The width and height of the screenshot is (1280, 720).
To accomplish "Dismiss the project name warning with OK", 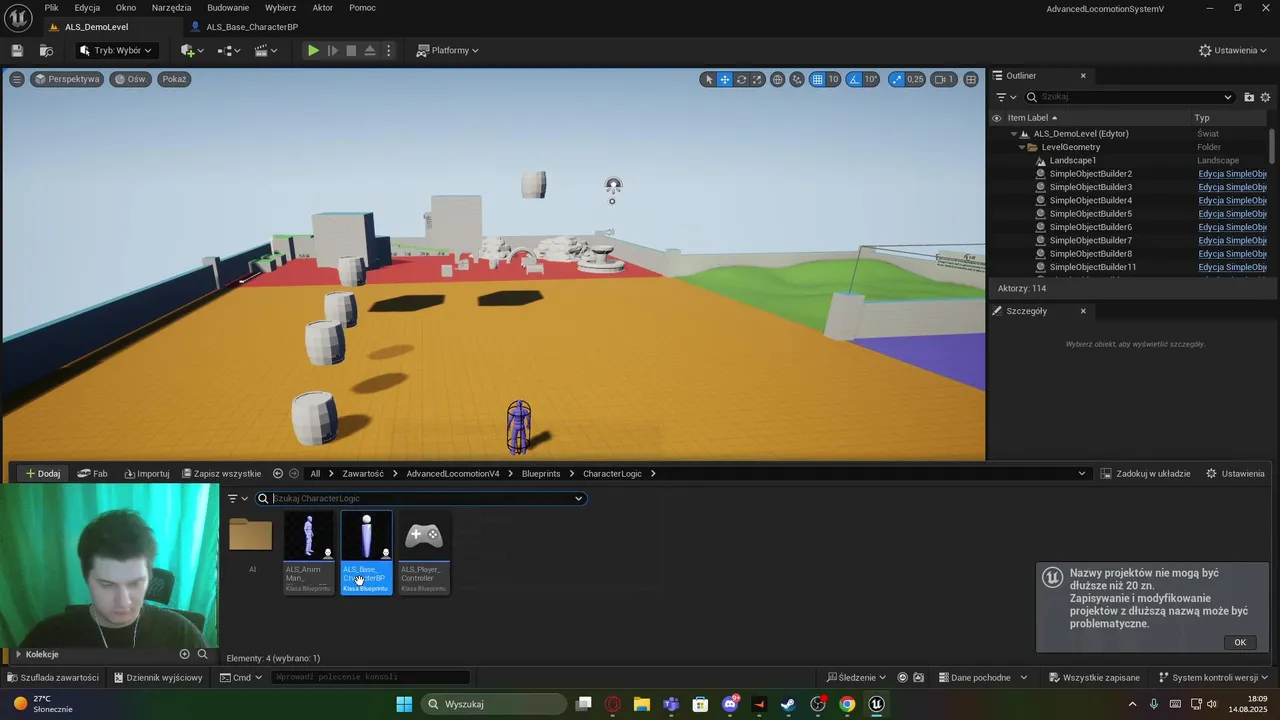I will (x=1239, y=642).
